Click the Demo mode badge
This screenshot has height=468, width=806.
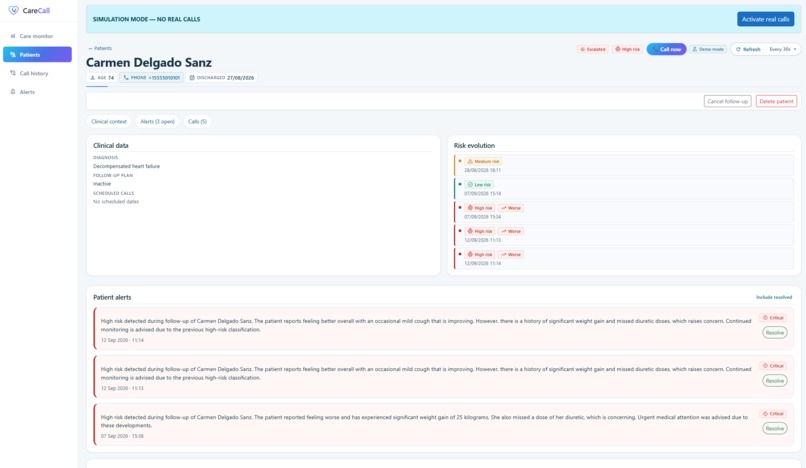[x=708, y=49]
